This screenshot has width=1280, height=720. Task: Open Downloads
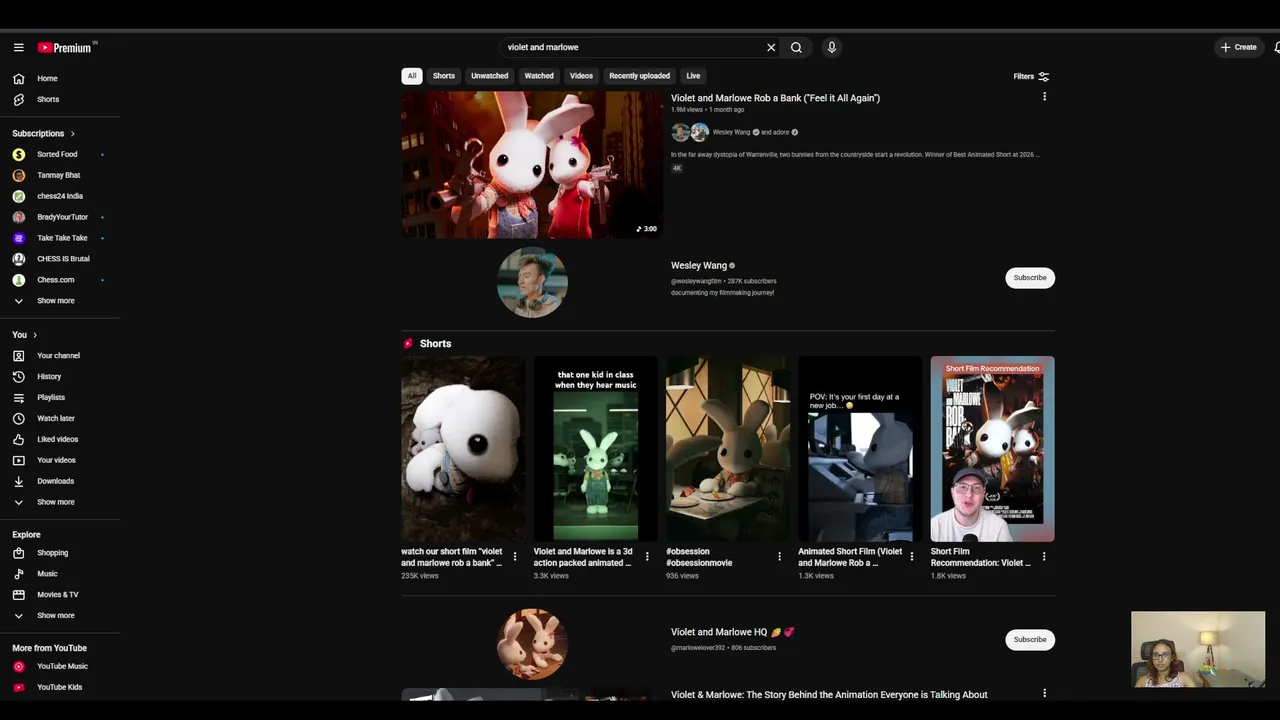click(x=60, y=481)
